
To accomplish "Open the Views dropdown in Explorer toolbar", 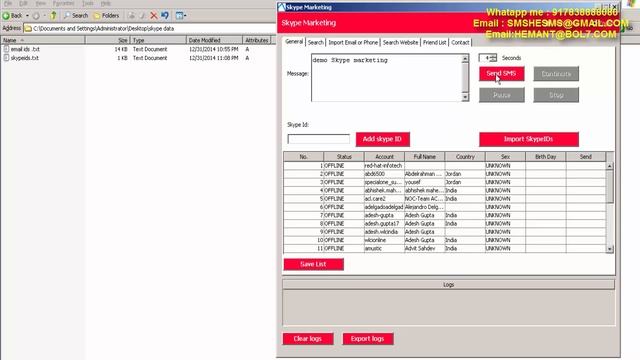I will tap(181, 16).
